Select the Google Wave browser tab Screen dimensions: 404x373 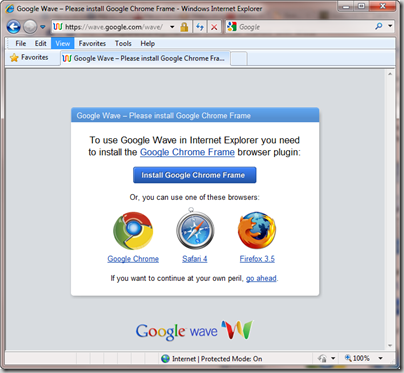click(145, 58)
